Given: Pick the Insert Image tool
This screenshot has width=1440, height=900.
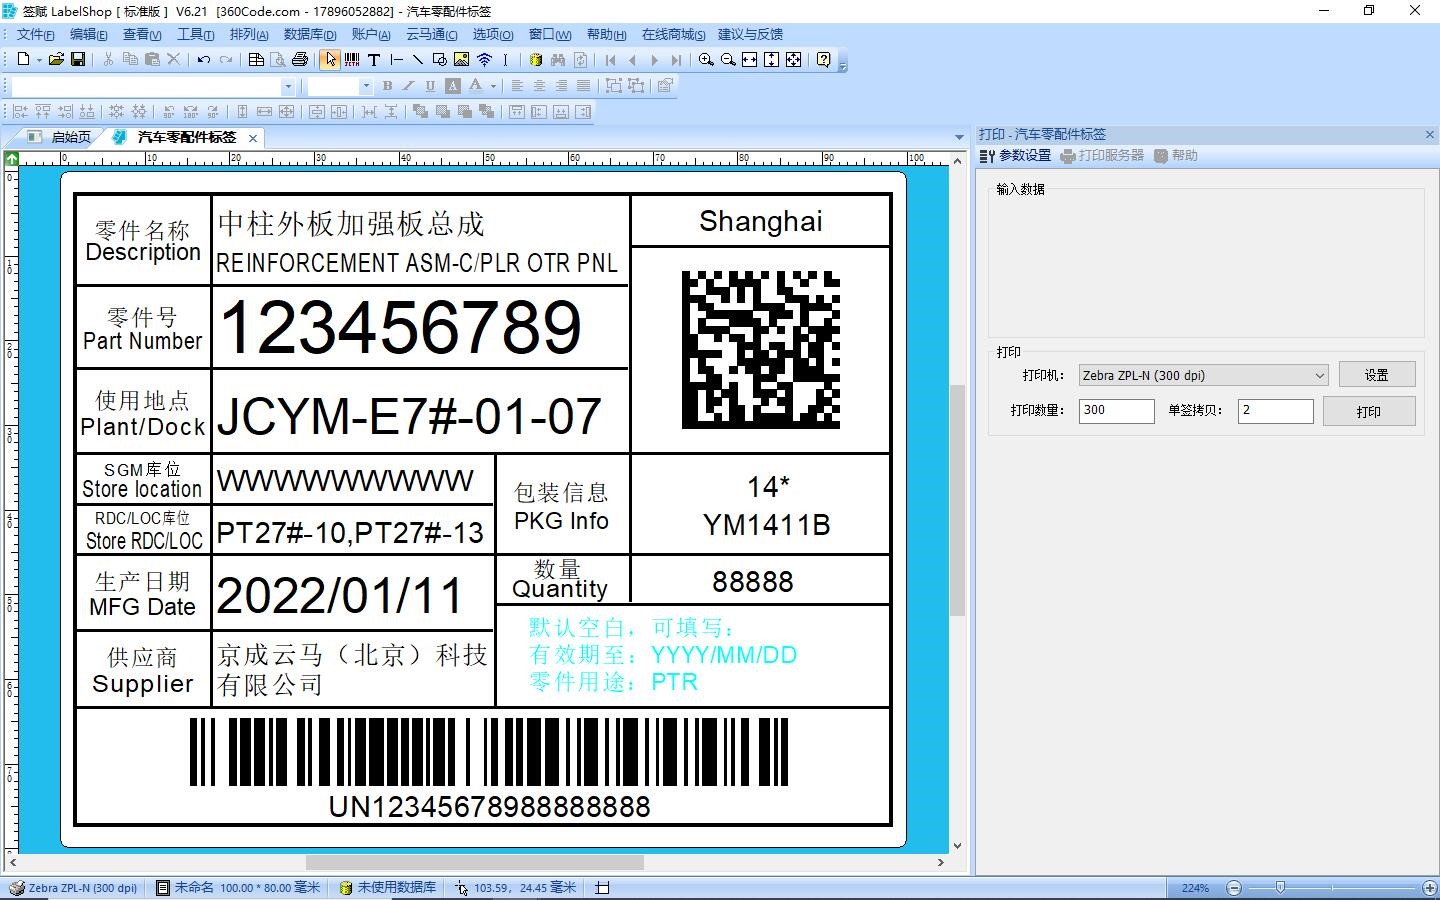Looking at the screenshot, I should [461, 60].
